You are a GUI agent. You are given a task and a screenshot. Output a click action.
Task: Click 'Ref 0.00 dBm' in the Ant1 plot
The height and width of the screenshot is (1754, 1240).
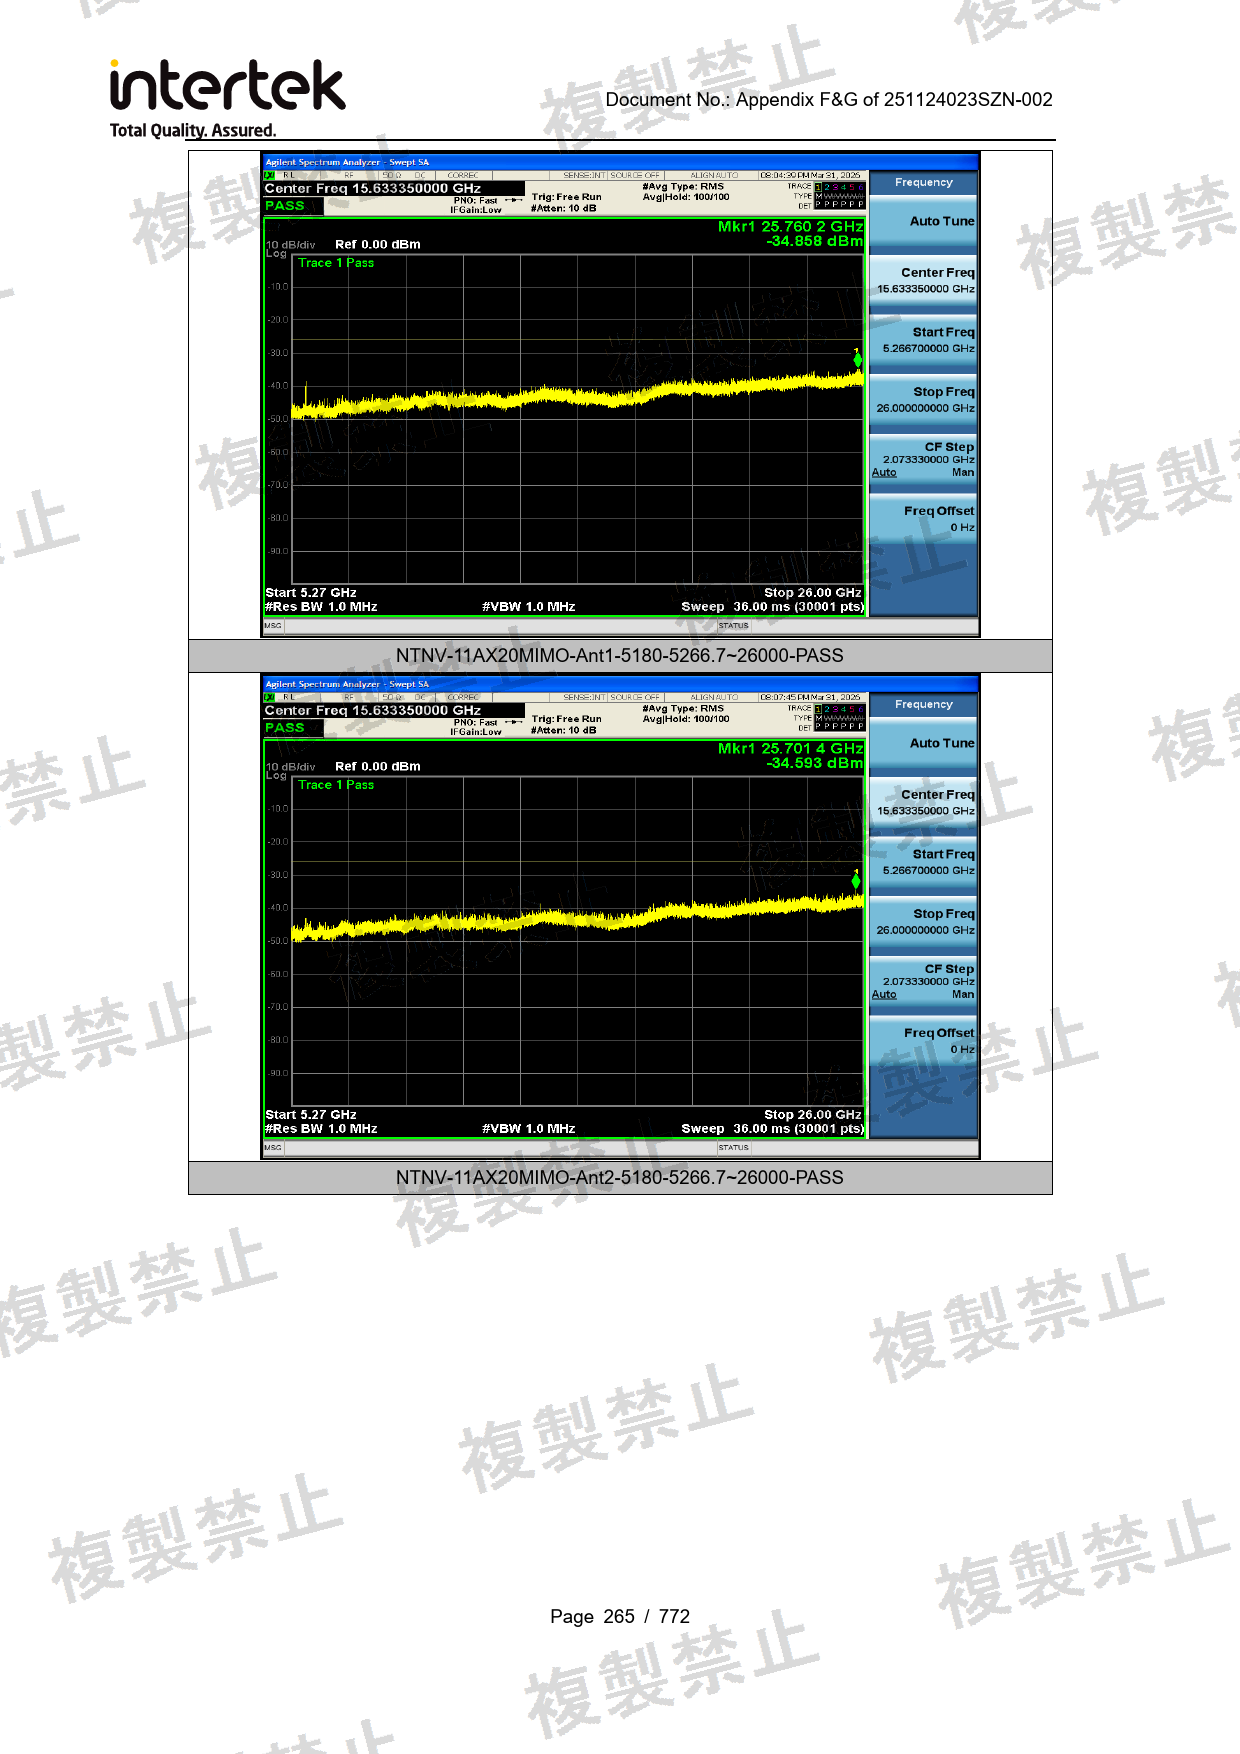click(x=378, y=245)
